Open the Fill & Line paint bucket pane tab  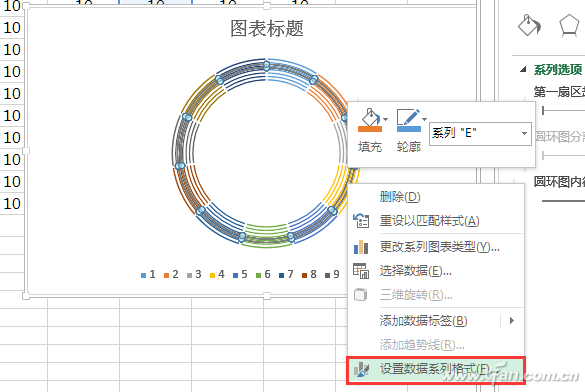click(529, 25)
